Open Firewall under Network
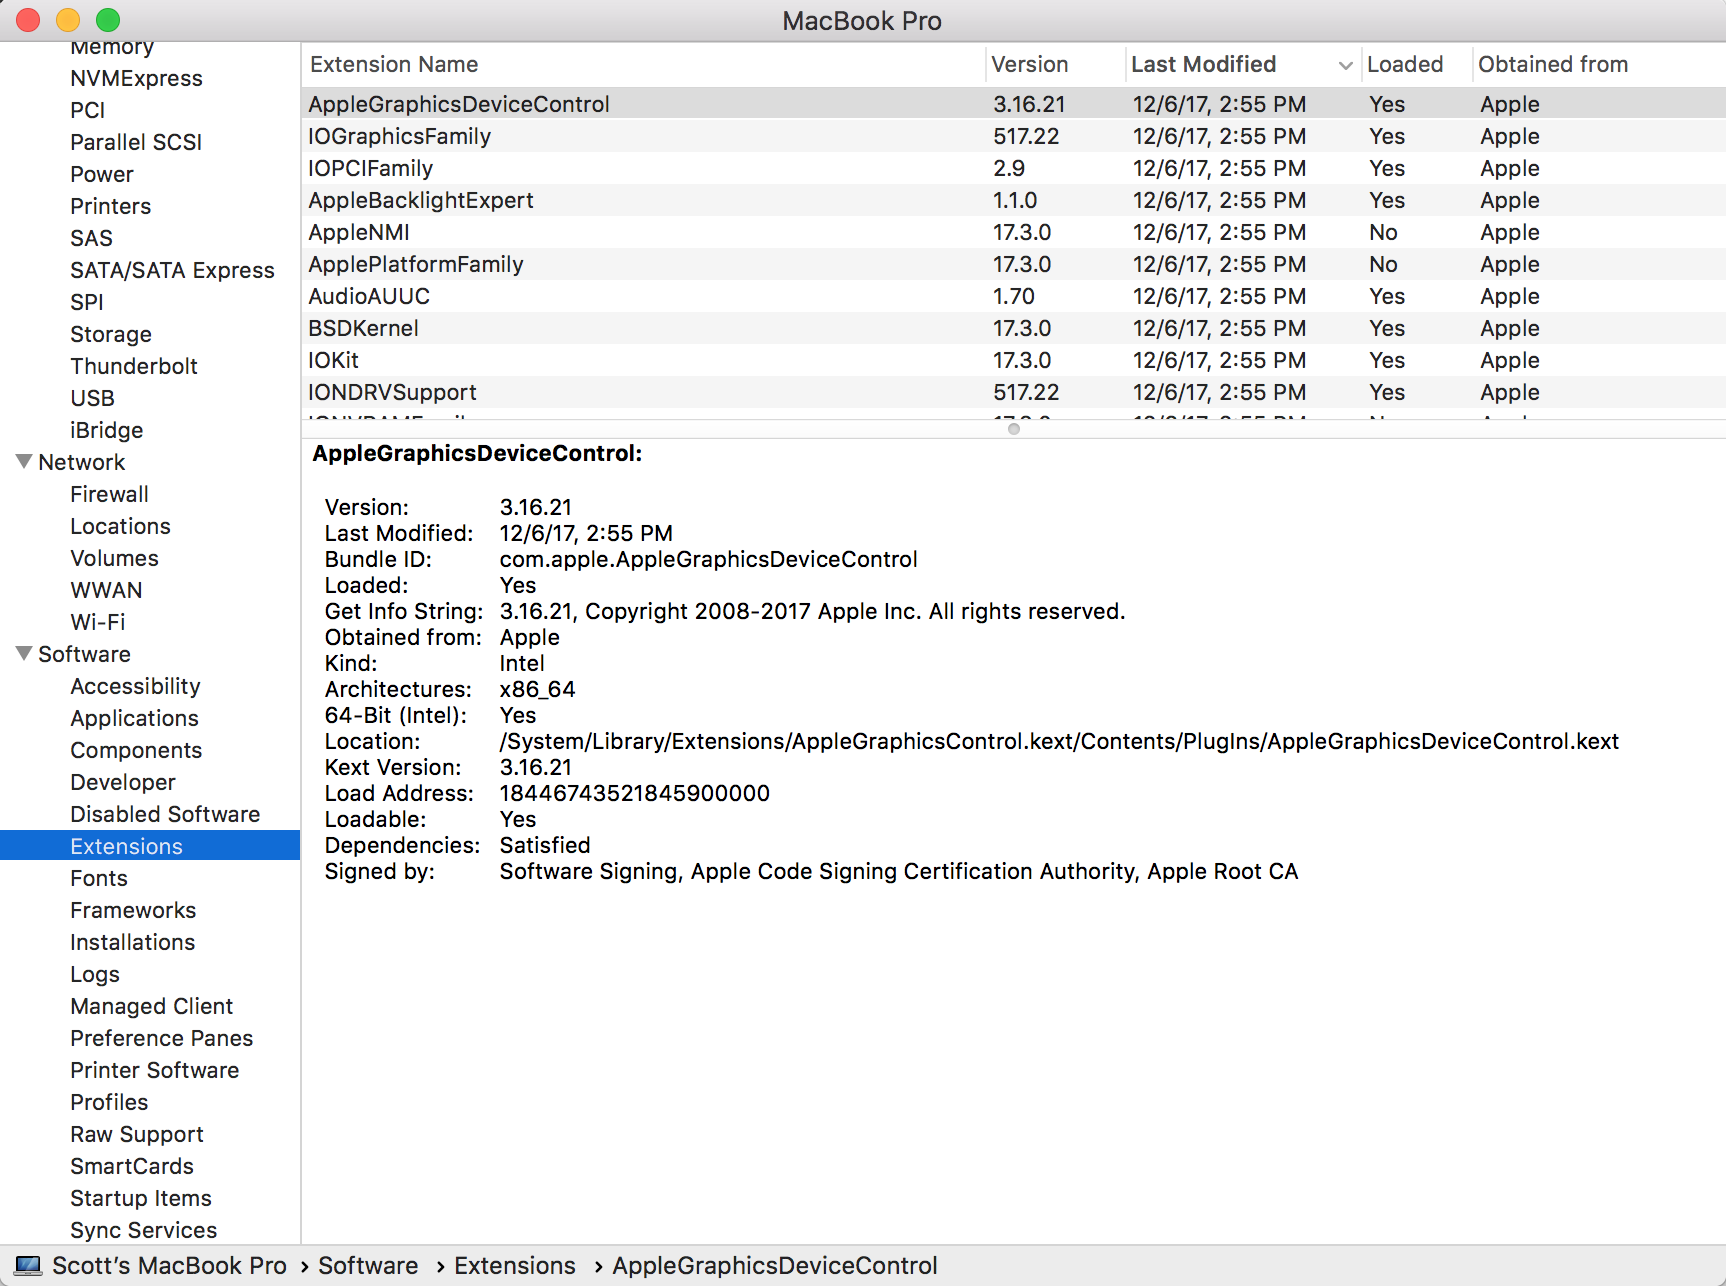Image resolution: width=1726 pixels, height=1286 pixels. pos(109,494)
